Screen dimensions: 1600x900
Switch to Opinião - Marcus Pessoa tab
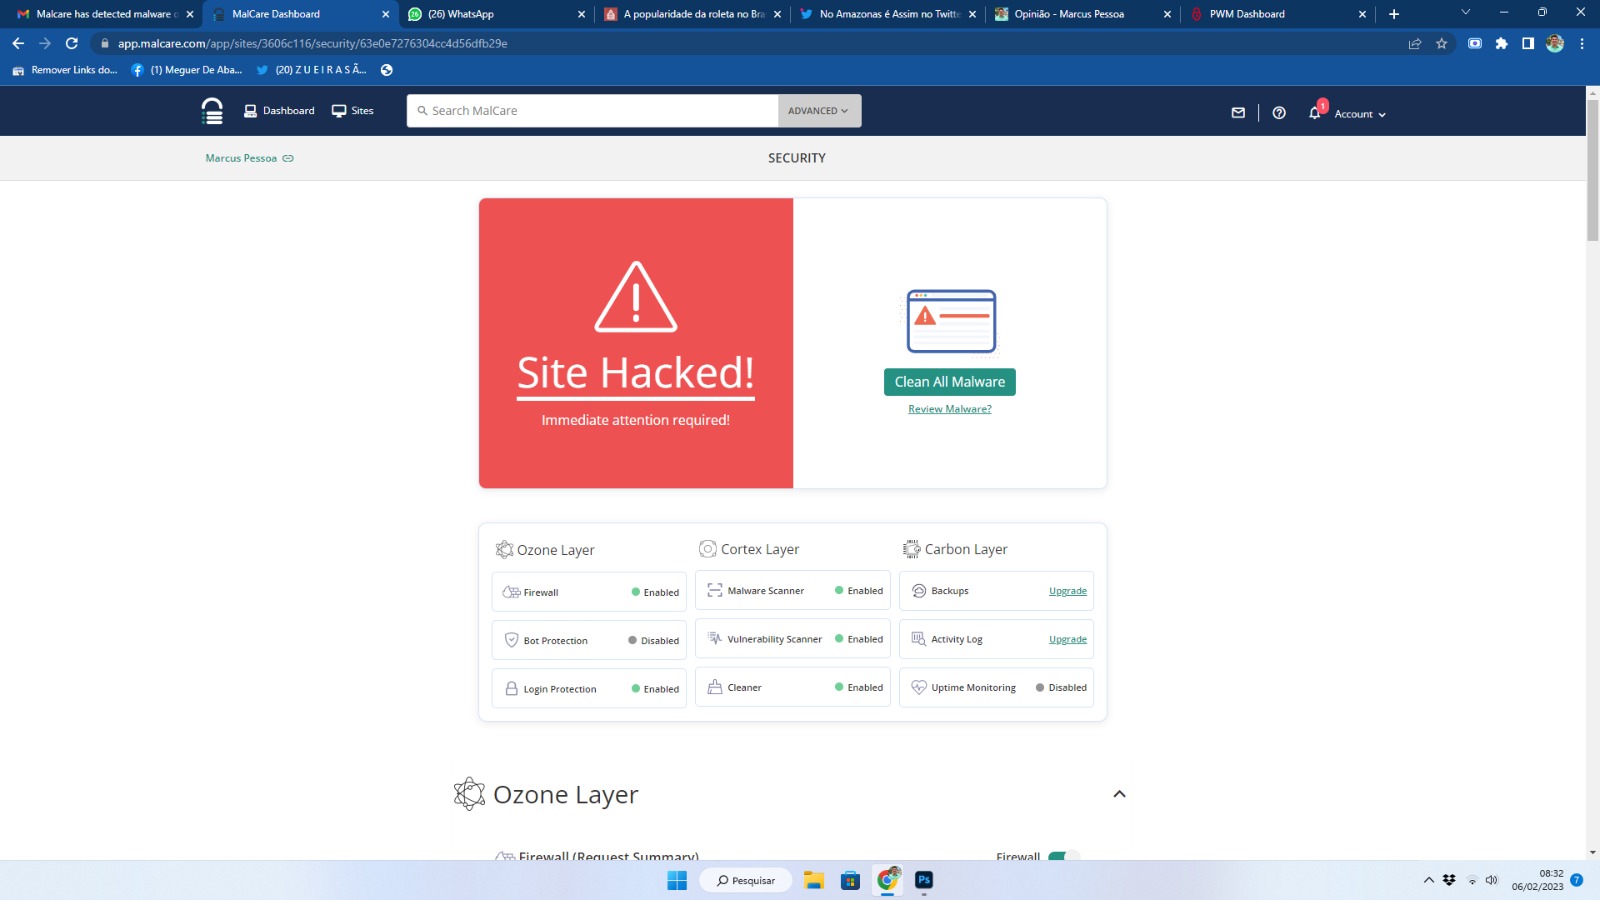click(1083, 14)
